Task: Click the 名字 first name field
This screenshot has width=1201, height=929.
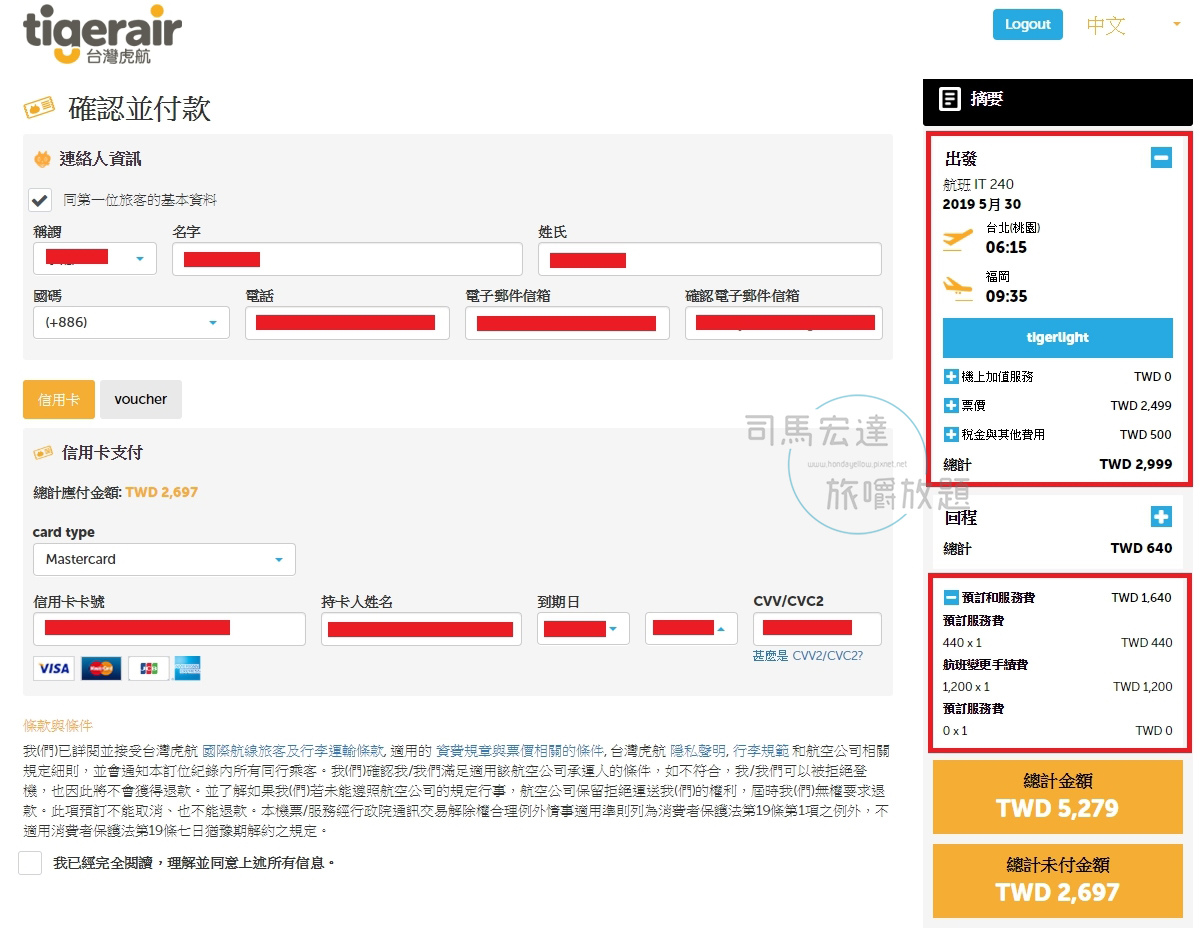Action: (347, 259)
